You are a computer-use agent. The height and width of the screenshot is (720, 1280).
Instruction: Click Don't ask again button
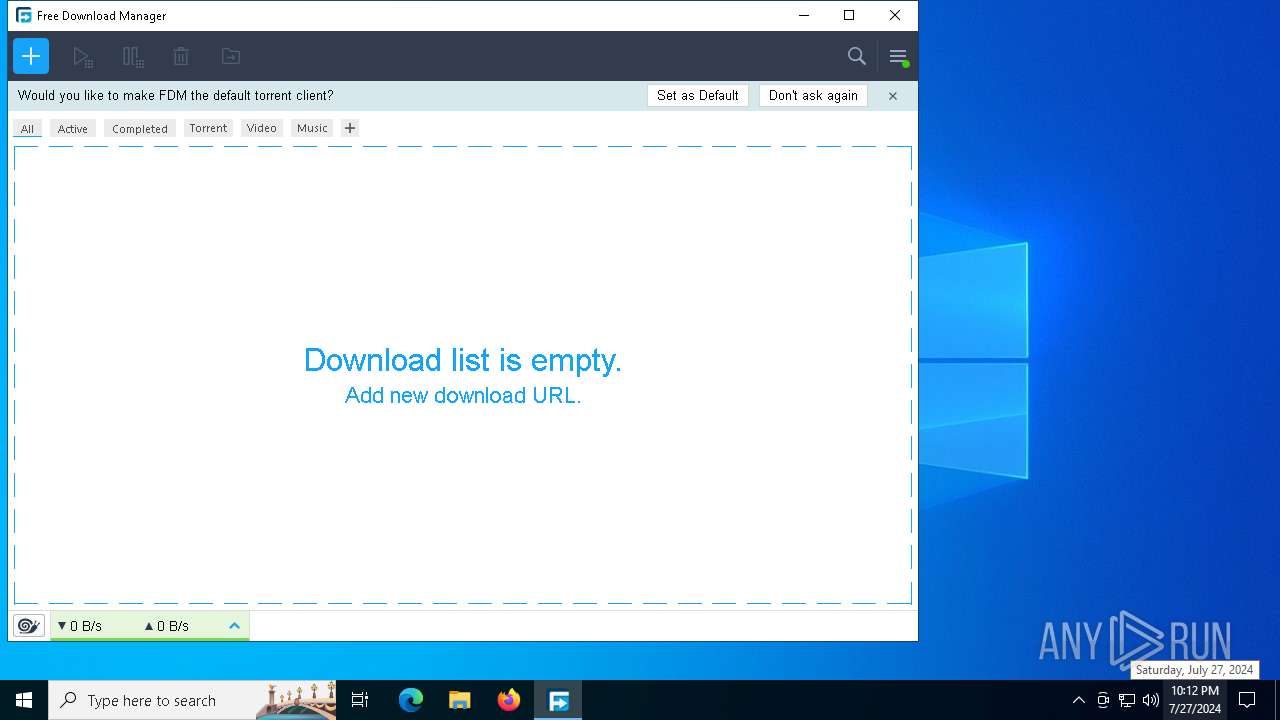tap(813, 96)
